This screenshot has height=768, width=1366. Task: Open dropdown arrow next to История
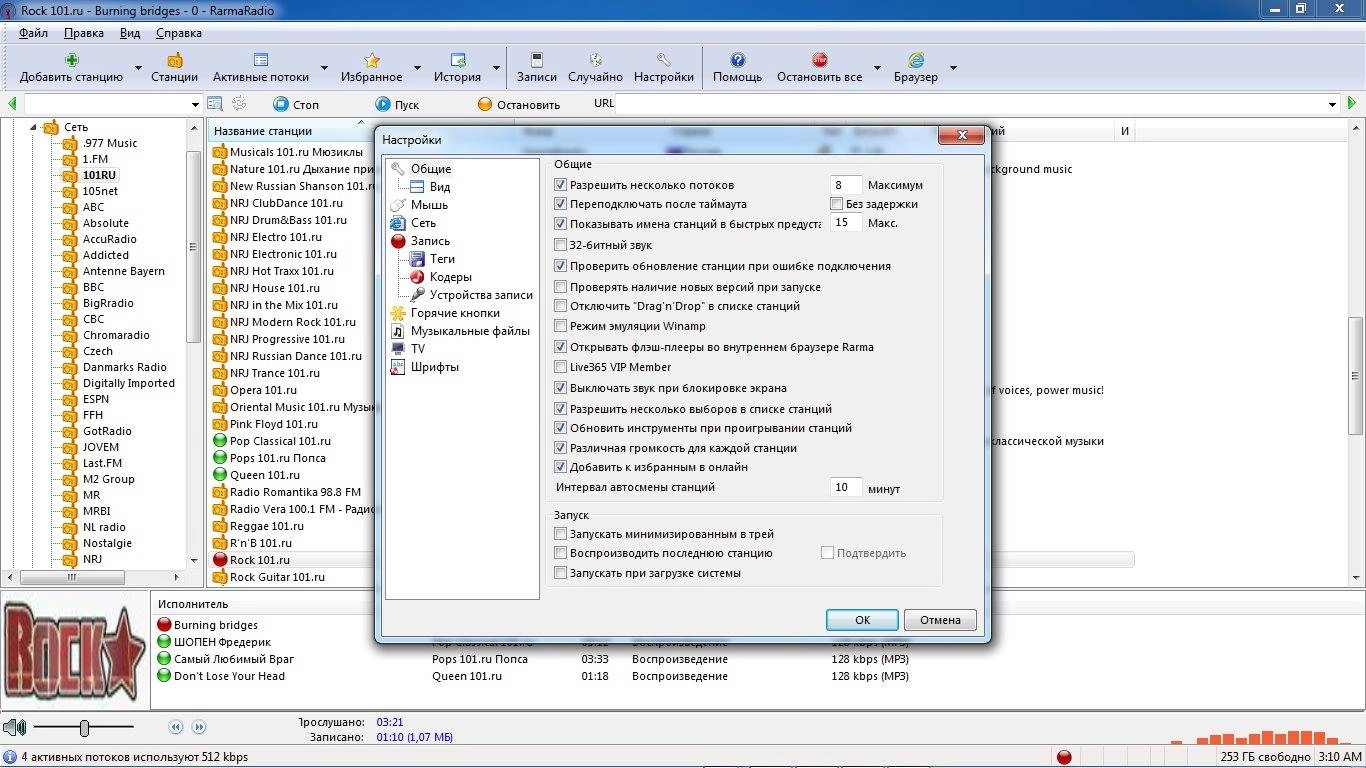tap(496, 68)
